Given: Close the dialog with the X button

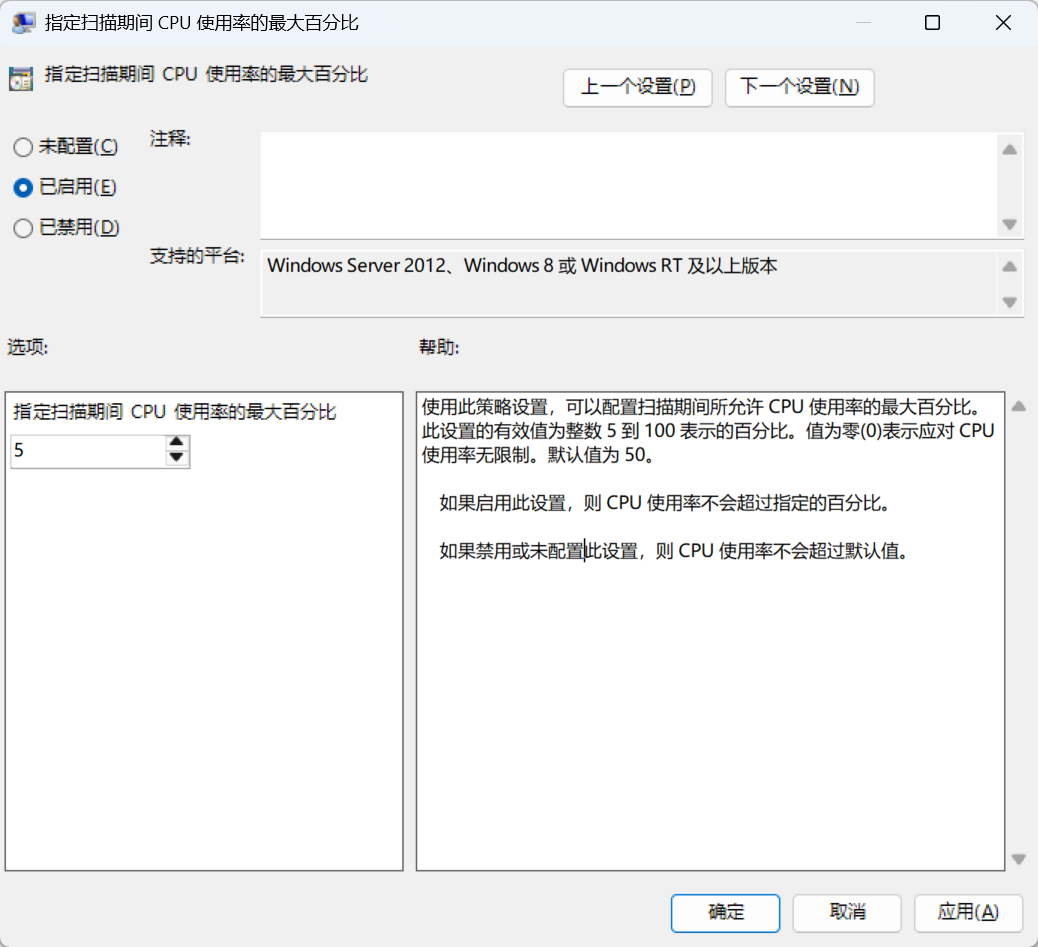Looking at the screenshot, I should pos(1003,23).
